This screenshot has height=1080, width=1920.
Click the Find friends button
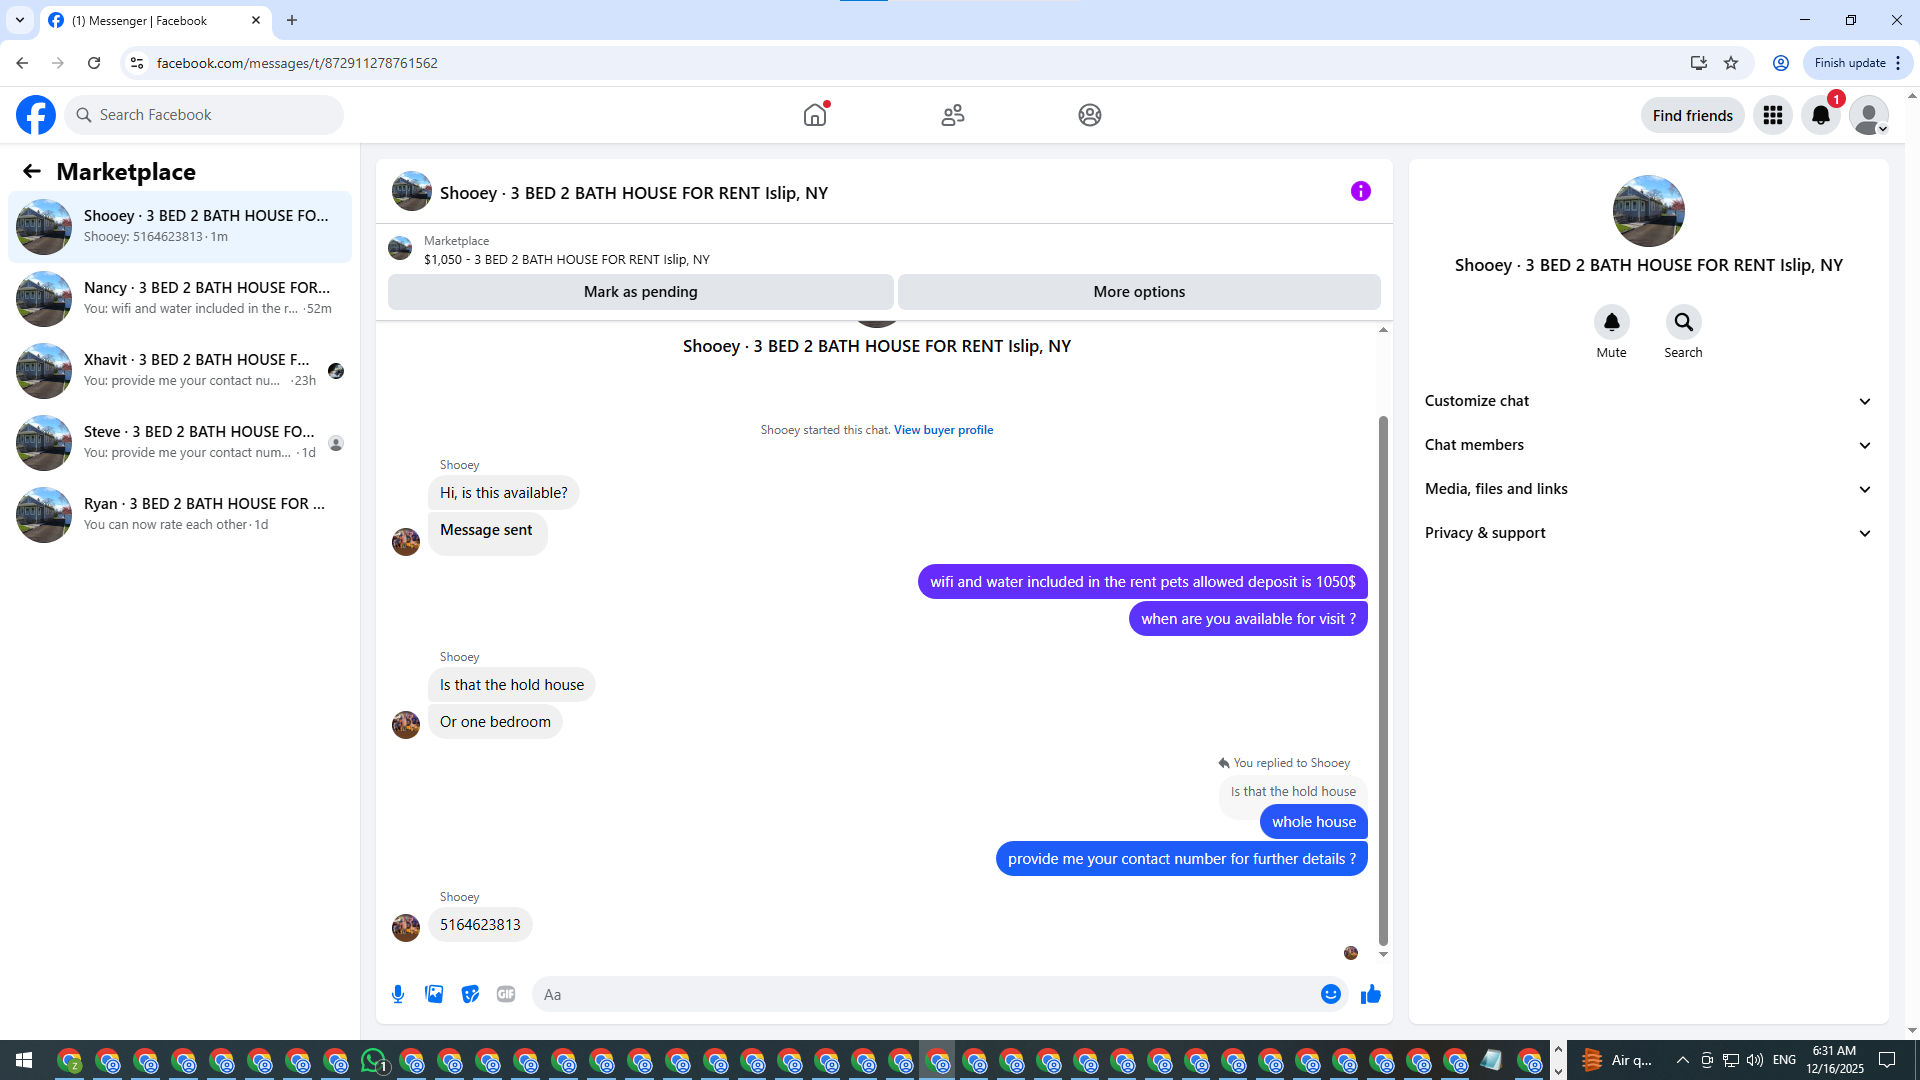1693,115
